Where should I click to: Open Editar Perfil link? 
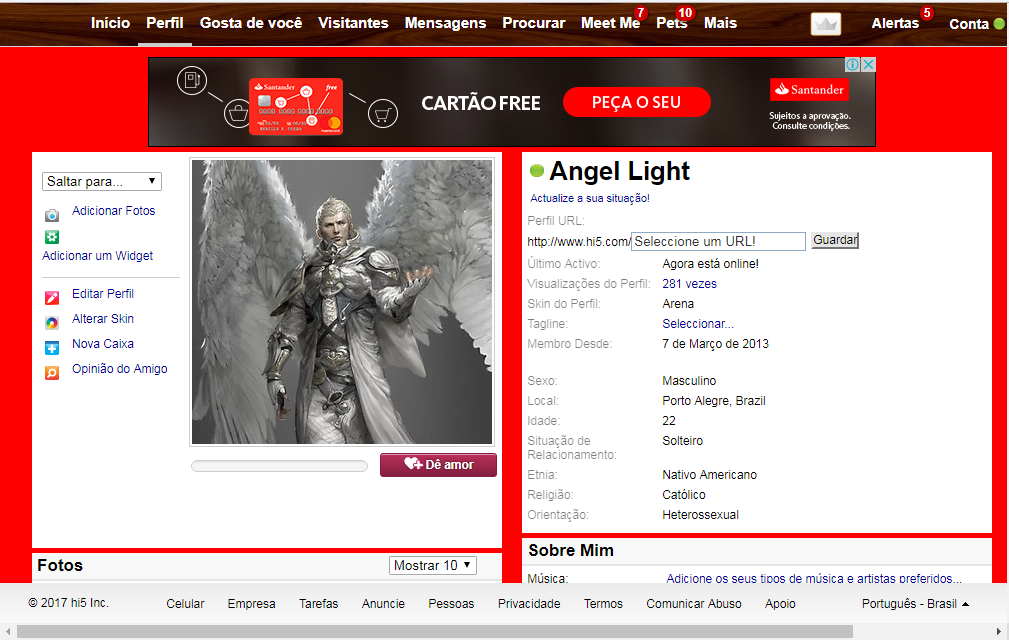click(x=103, y=294)
